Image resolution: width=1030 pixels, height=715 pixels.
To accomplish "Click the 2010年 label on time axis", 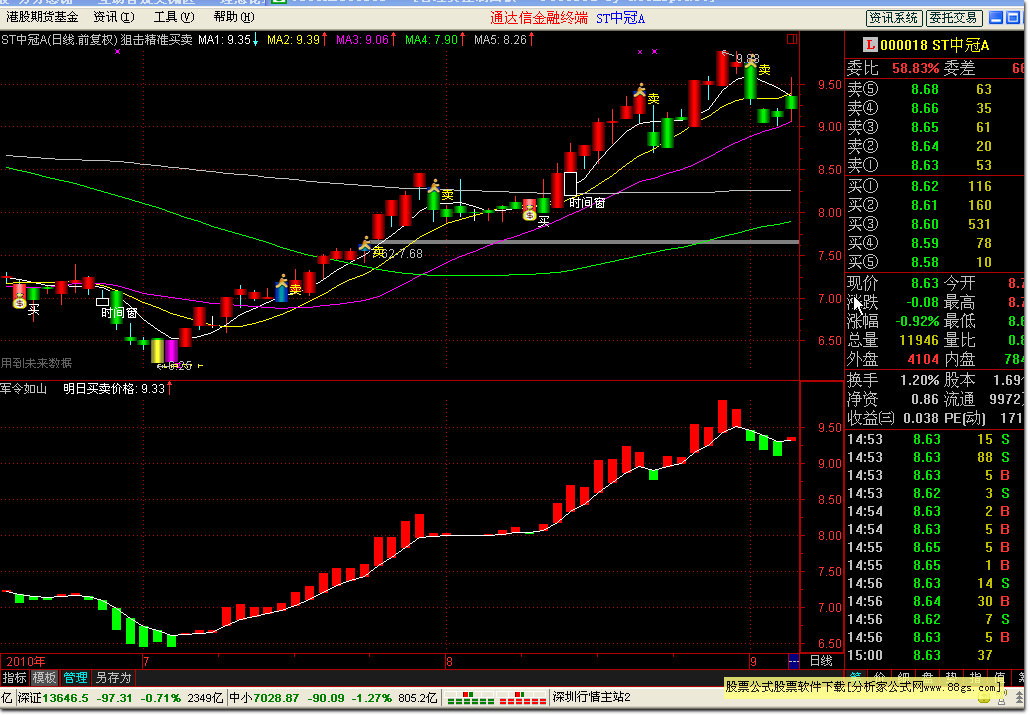I will [x=26, y=662].
